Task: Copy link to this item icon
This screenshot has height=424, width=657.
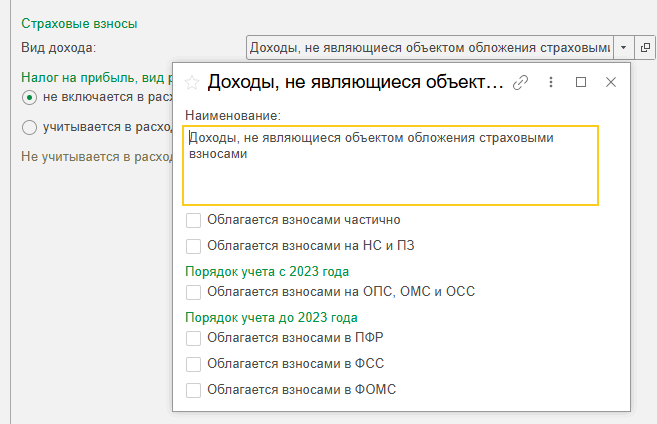Action: pyautogui.click(x=520, y=83)
